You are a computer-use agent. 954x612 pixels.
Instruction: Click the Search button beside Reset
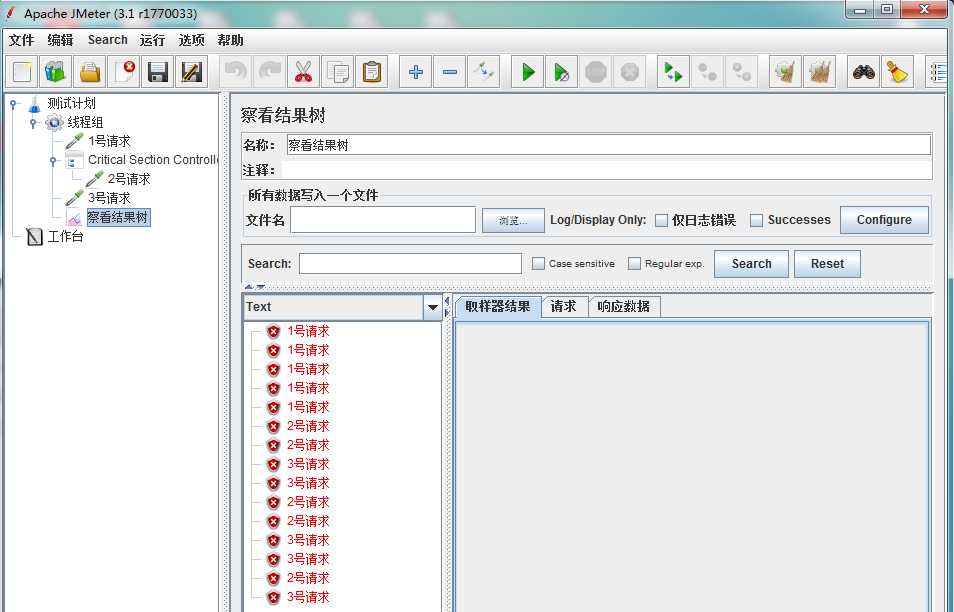click(751, 264)
